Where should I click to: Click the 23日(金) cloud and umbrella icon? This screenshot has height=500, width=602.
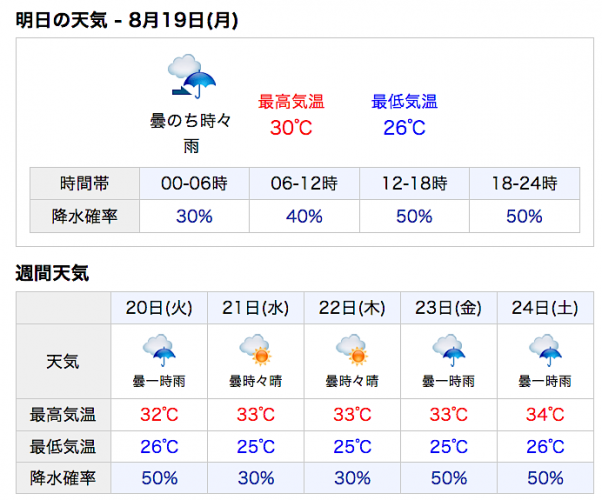point(448,350)
